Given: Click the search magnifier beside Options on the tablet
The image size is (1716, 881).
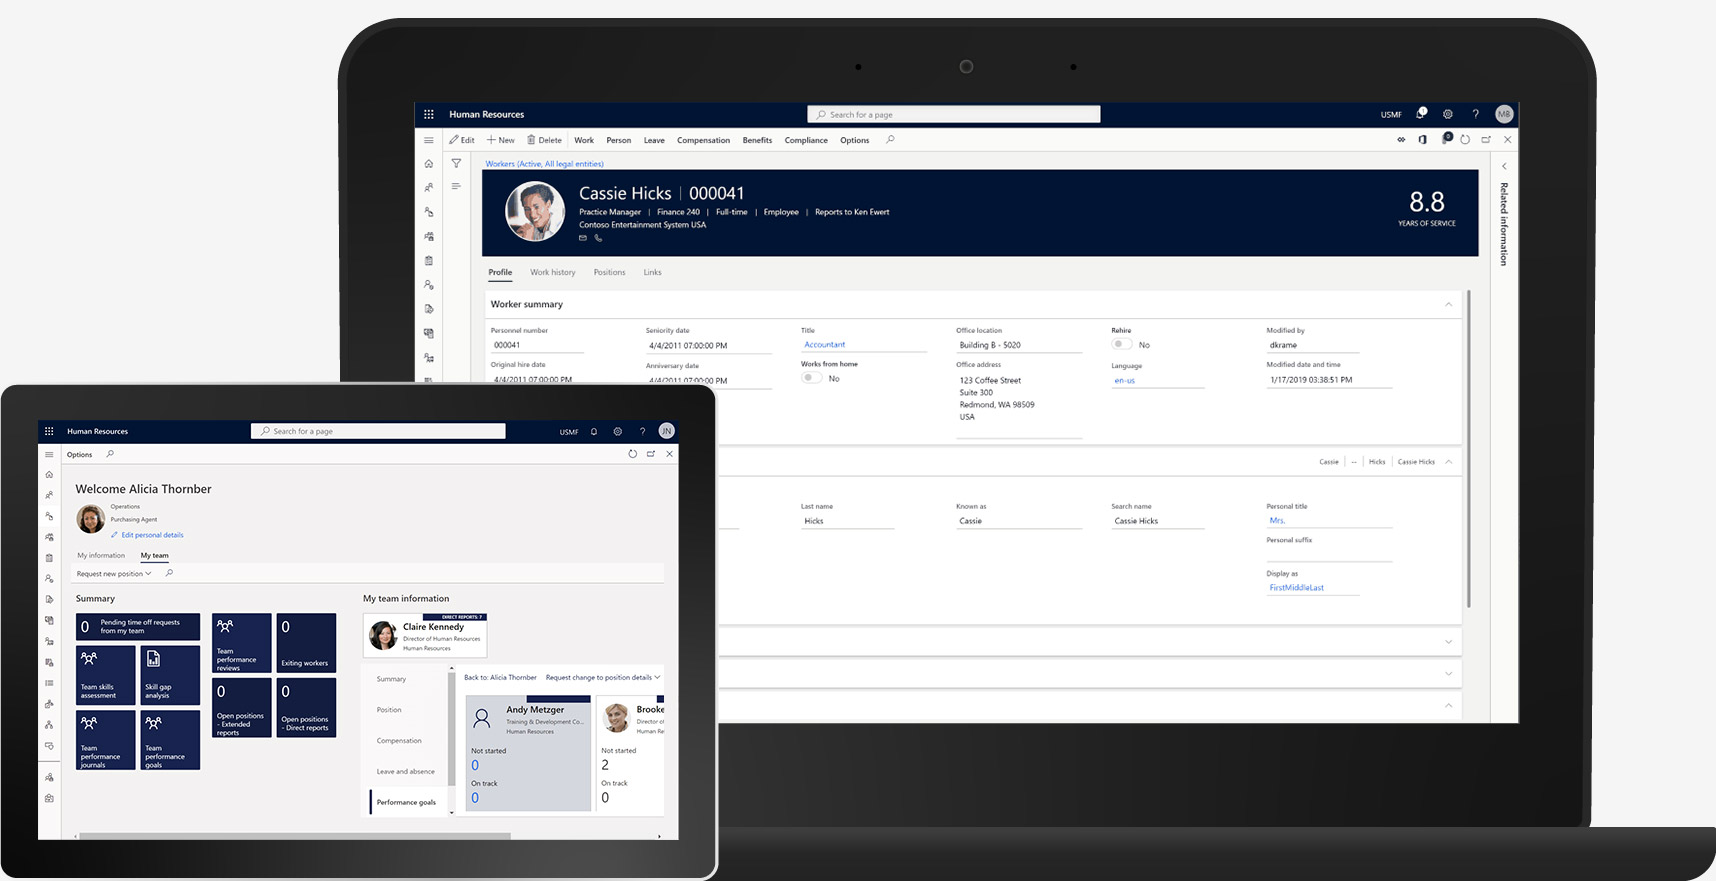Looking at the screenshot, I should pyautogui.click(x=110, y=454).
